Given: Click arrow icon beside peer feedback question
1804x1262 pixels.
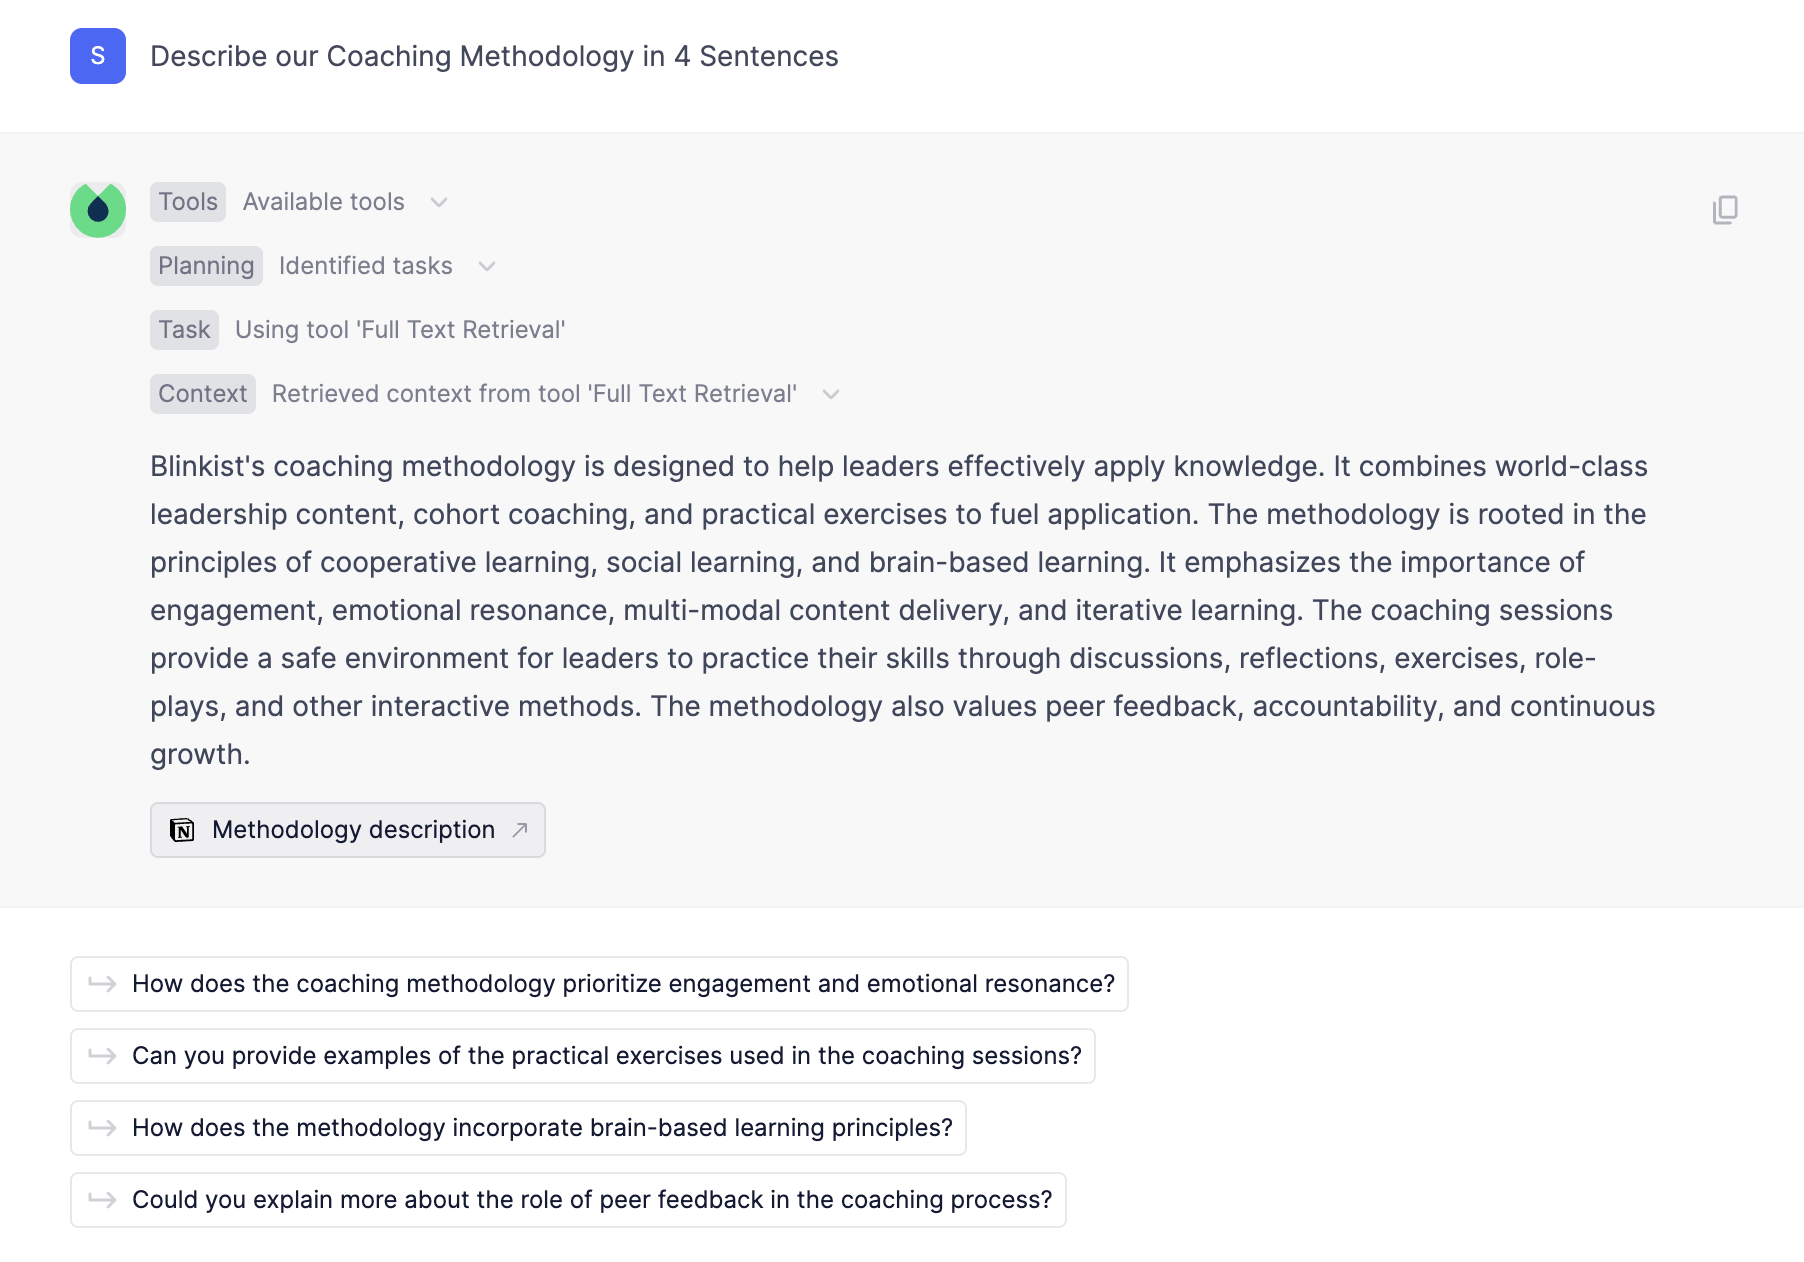Looking at the screenshot, I should pyautogui.click(x=102, y=1200).
